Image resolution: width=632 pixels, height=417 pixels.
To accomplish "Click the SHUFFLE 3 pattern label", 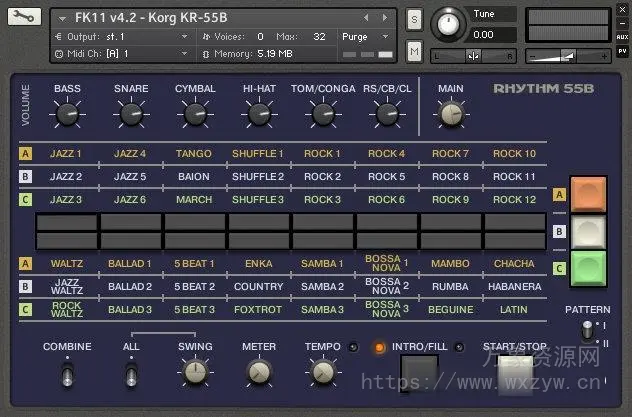I will click(258, 199).
